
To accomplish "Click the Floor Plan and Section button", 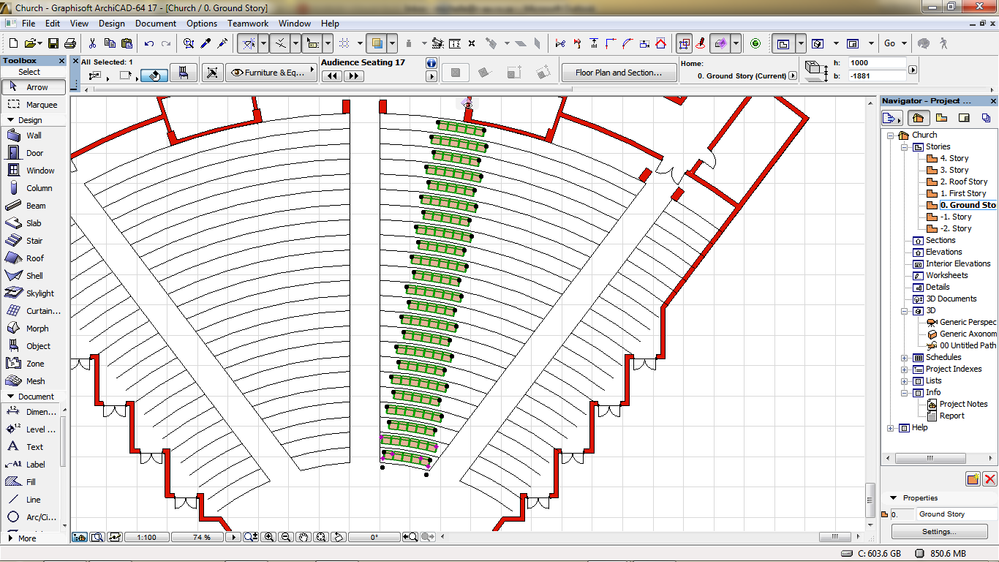I will point(618,73).
